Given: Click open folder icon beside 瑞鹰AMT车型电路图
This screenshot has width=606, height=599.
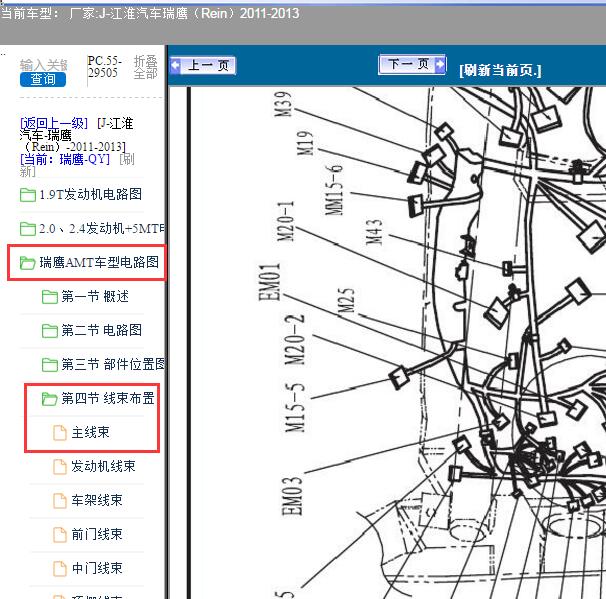Looking at the screenshot, I should [28, 263].
